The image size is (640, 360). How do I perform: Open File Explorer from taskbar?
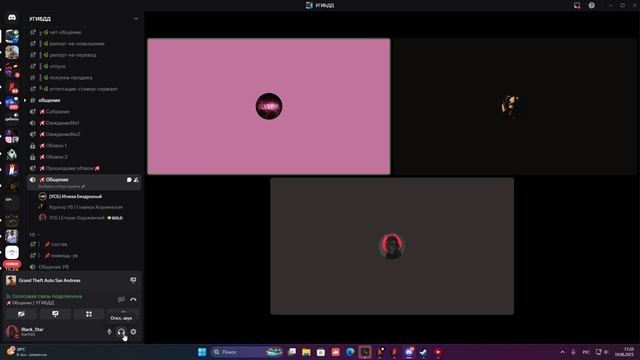306,352
